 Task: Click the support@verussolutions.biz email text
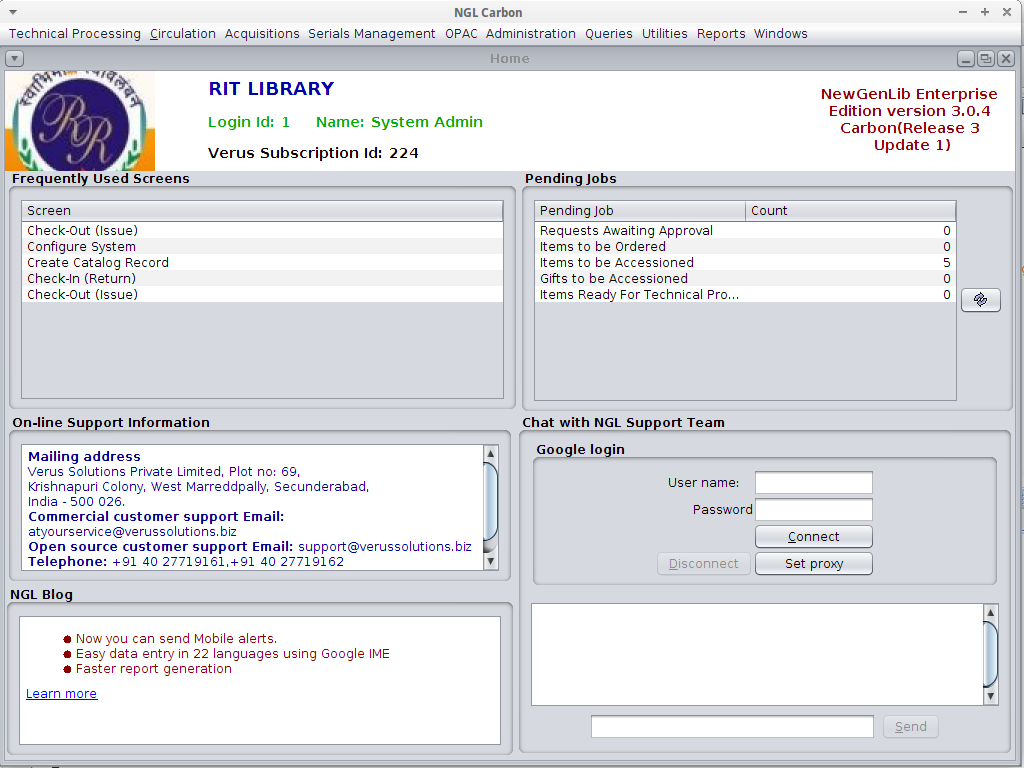point(385,547)
